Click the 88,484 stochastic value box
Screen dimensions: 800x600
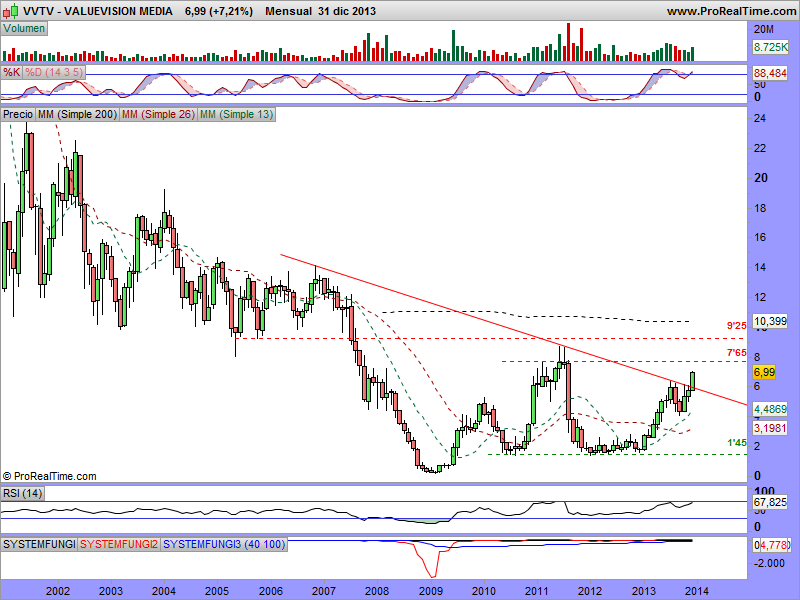tap(770, 73)
